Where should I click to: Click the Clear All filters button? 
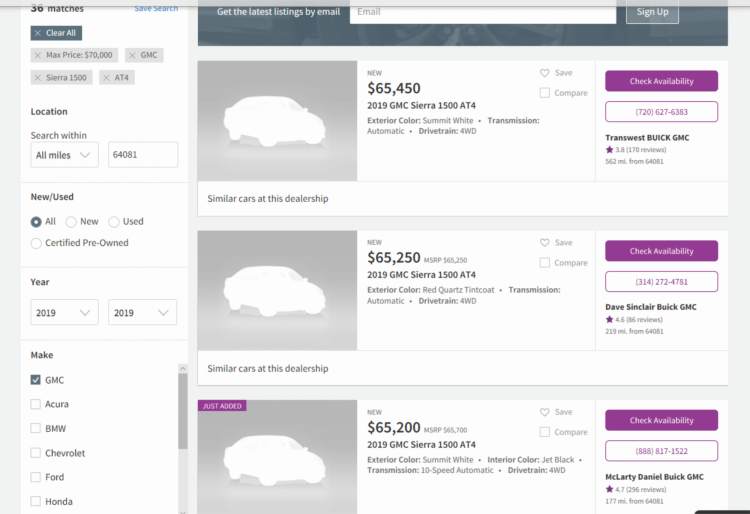tap(56, 33)
